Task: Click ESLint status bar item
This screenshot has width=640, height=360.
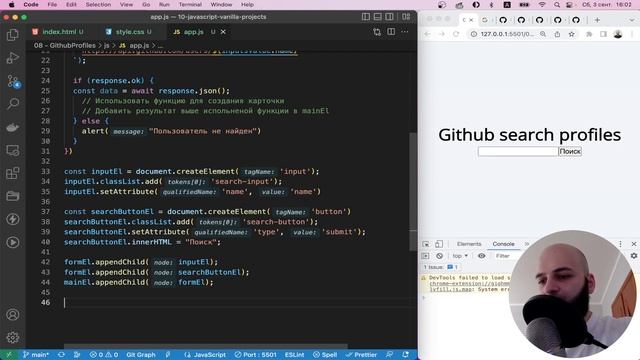Action: [x=294, y=355]
